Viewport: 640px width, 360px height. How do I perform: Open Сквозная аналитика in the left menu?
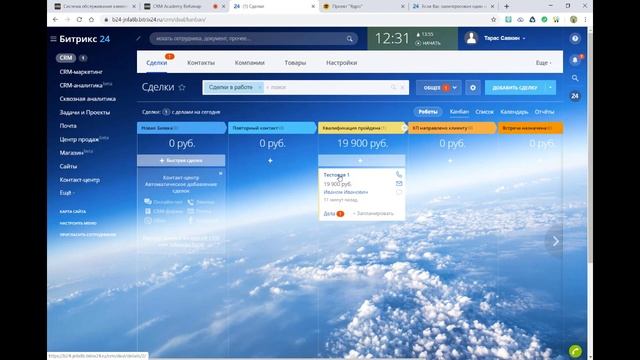(87, 99)
